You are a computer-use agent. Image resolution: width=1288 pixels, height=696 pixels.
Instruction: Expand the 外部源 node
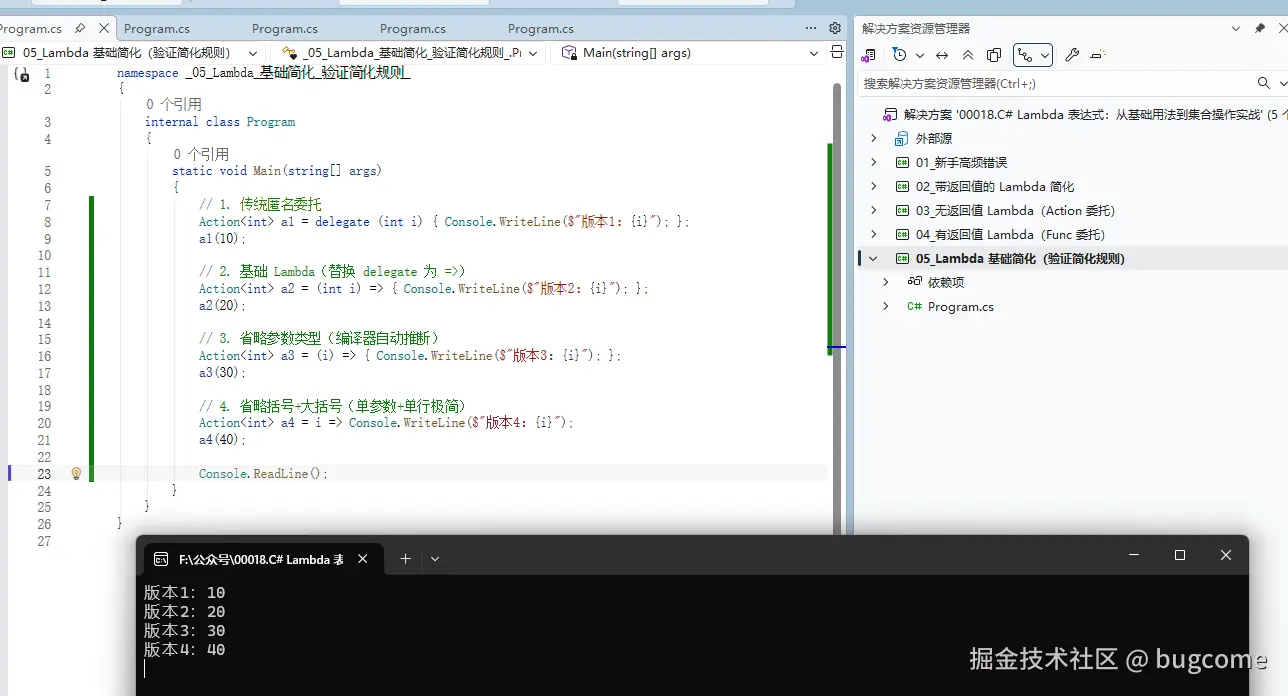coord(874,138)
